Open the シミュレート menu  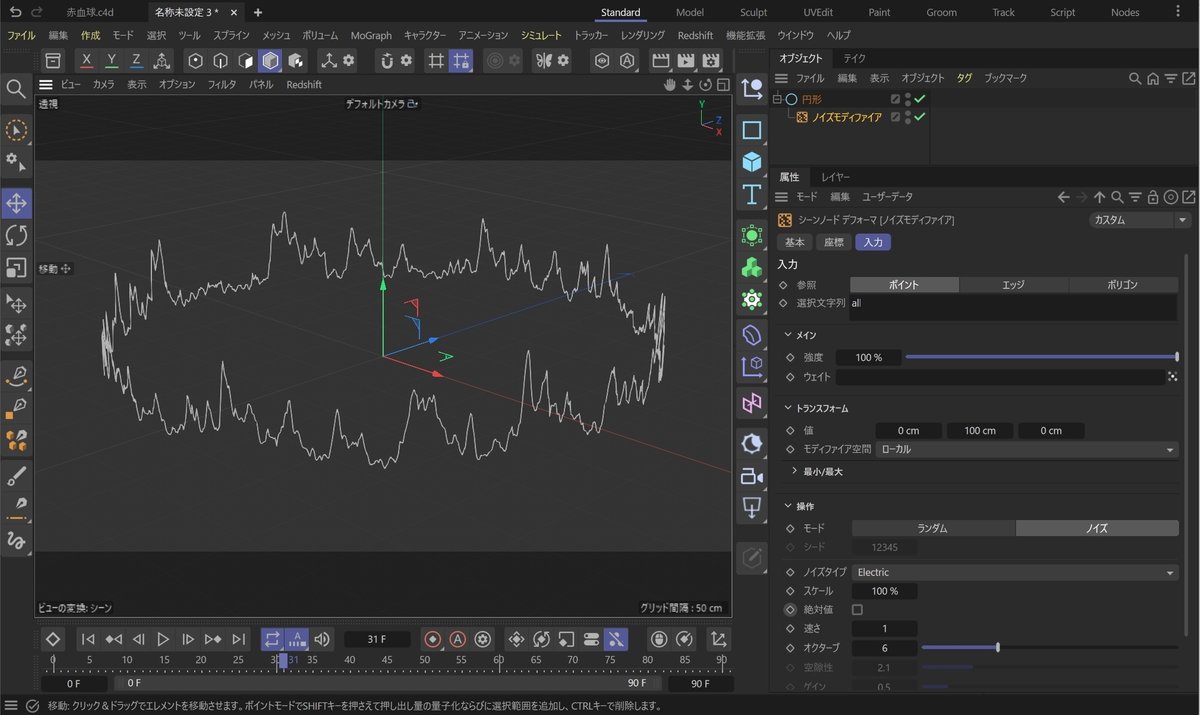click(541, 35)
